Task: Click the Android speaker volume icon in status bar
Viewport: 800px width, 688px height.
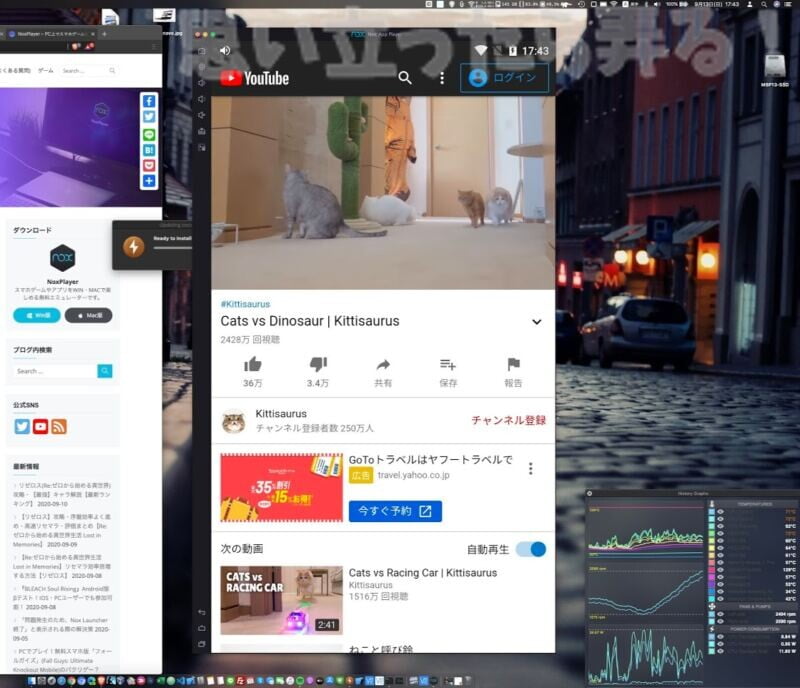Action: pyautogui.click(x=225, y=51)
